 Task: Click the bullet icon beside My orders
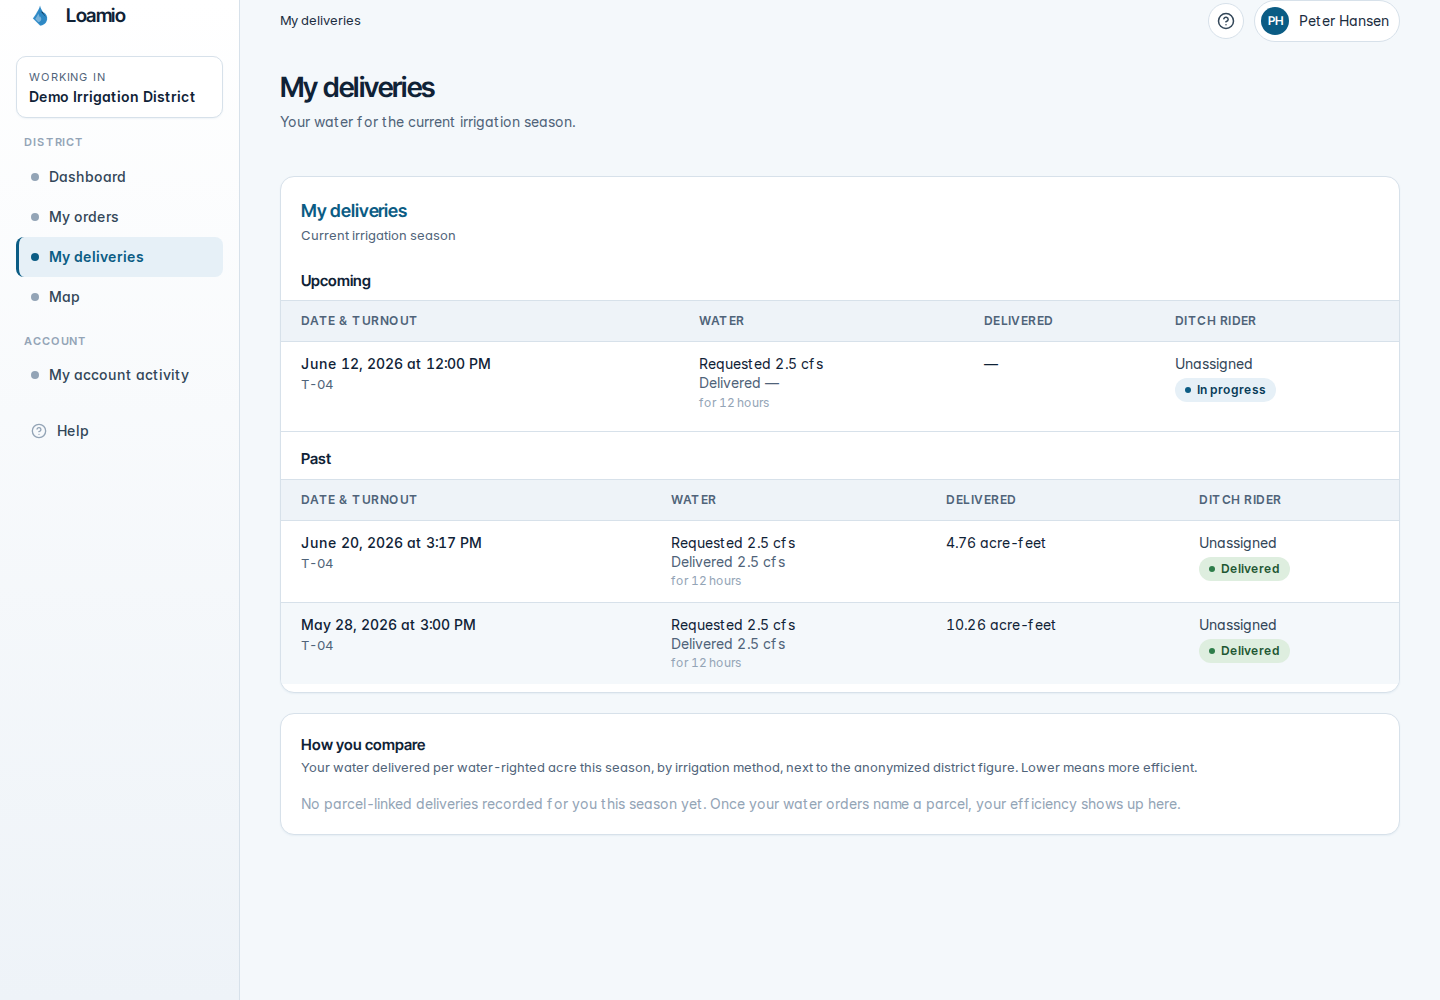[35, 217]
